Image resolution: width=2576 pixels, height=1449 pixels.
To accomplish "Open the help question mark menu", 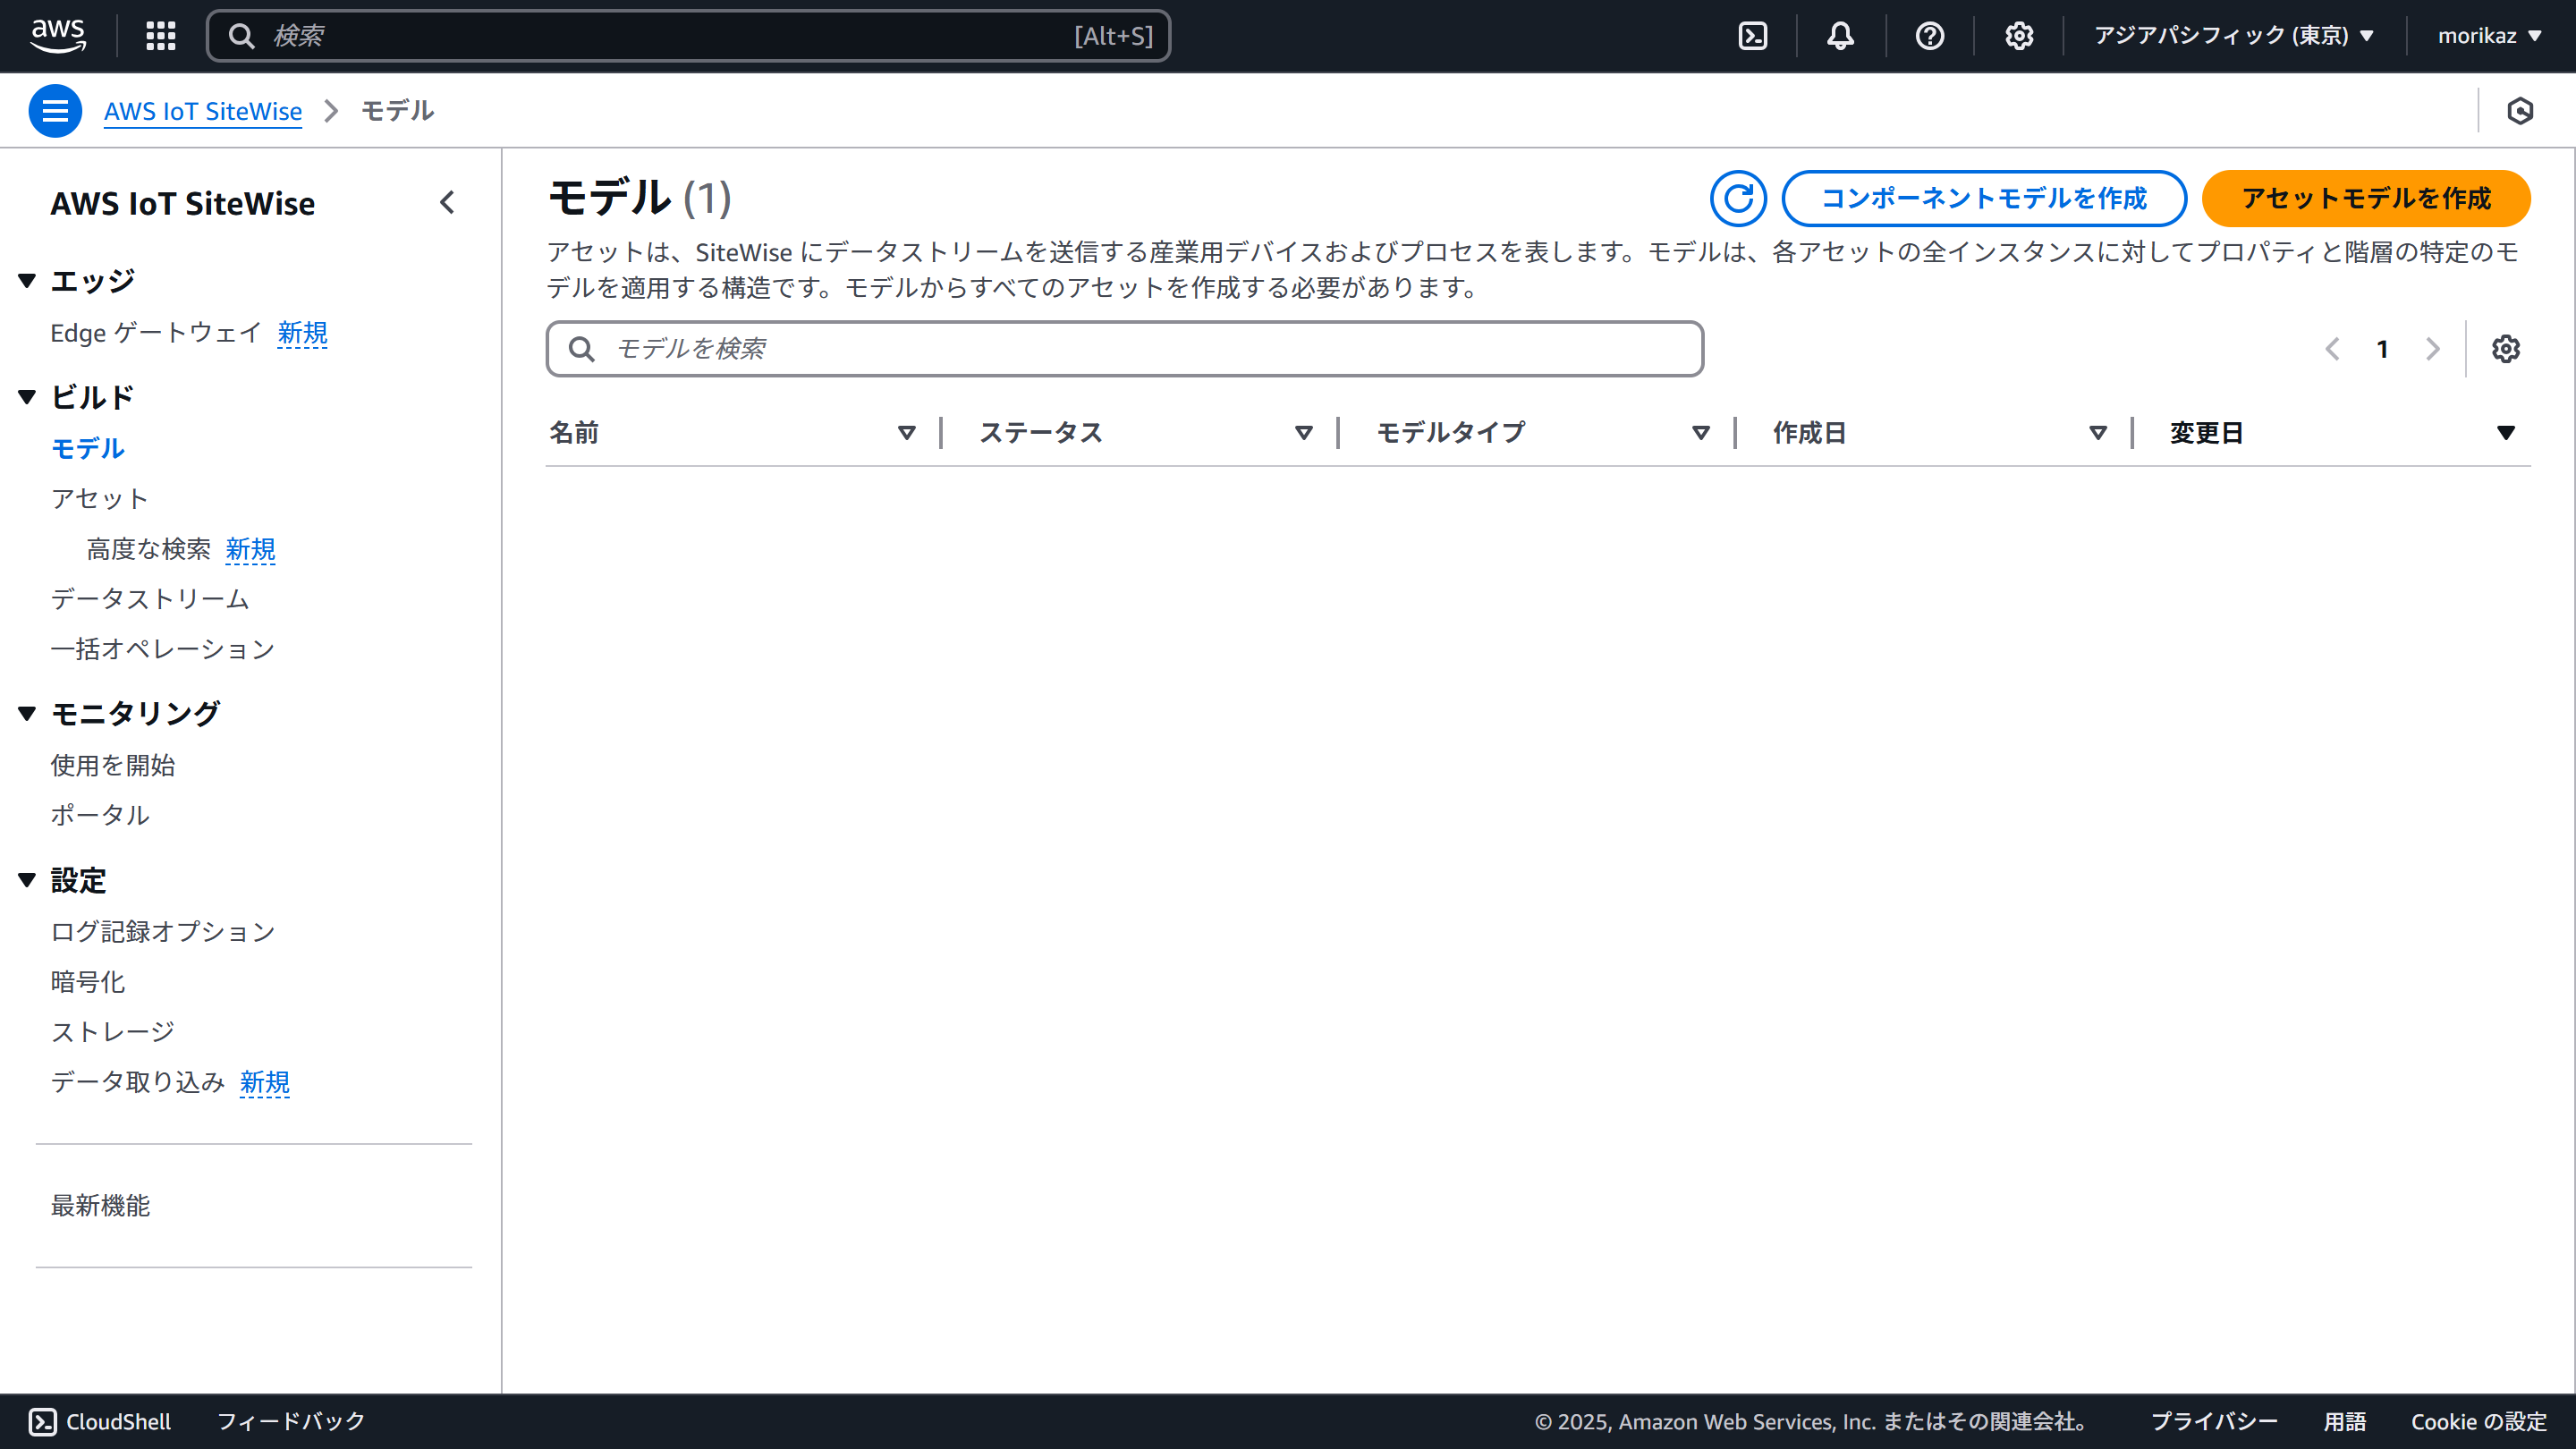I will point(1929,36).
